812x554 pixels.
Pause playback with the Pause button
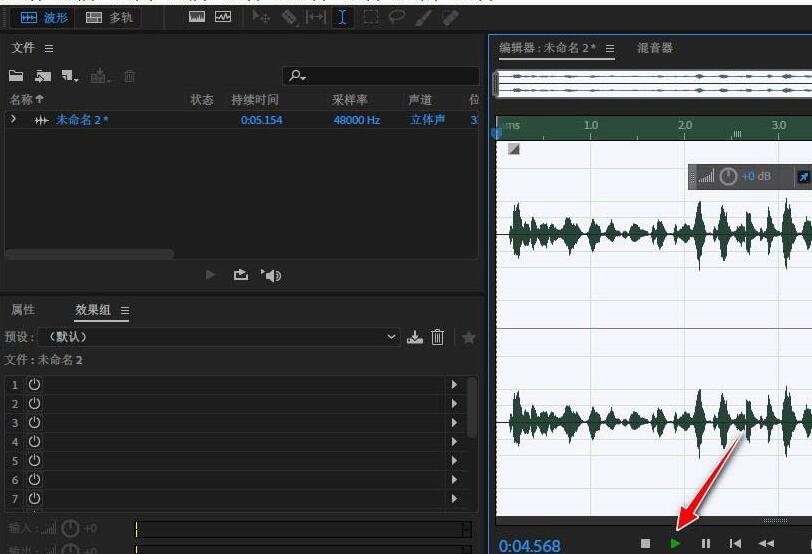pos(706,543)
